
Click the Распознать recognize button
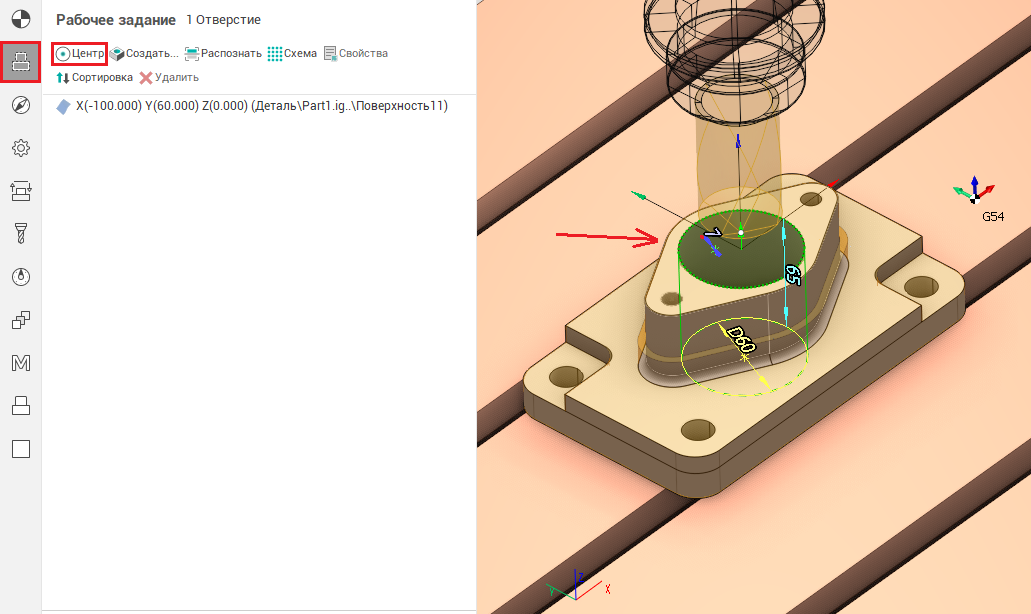[x=223, y=53]
